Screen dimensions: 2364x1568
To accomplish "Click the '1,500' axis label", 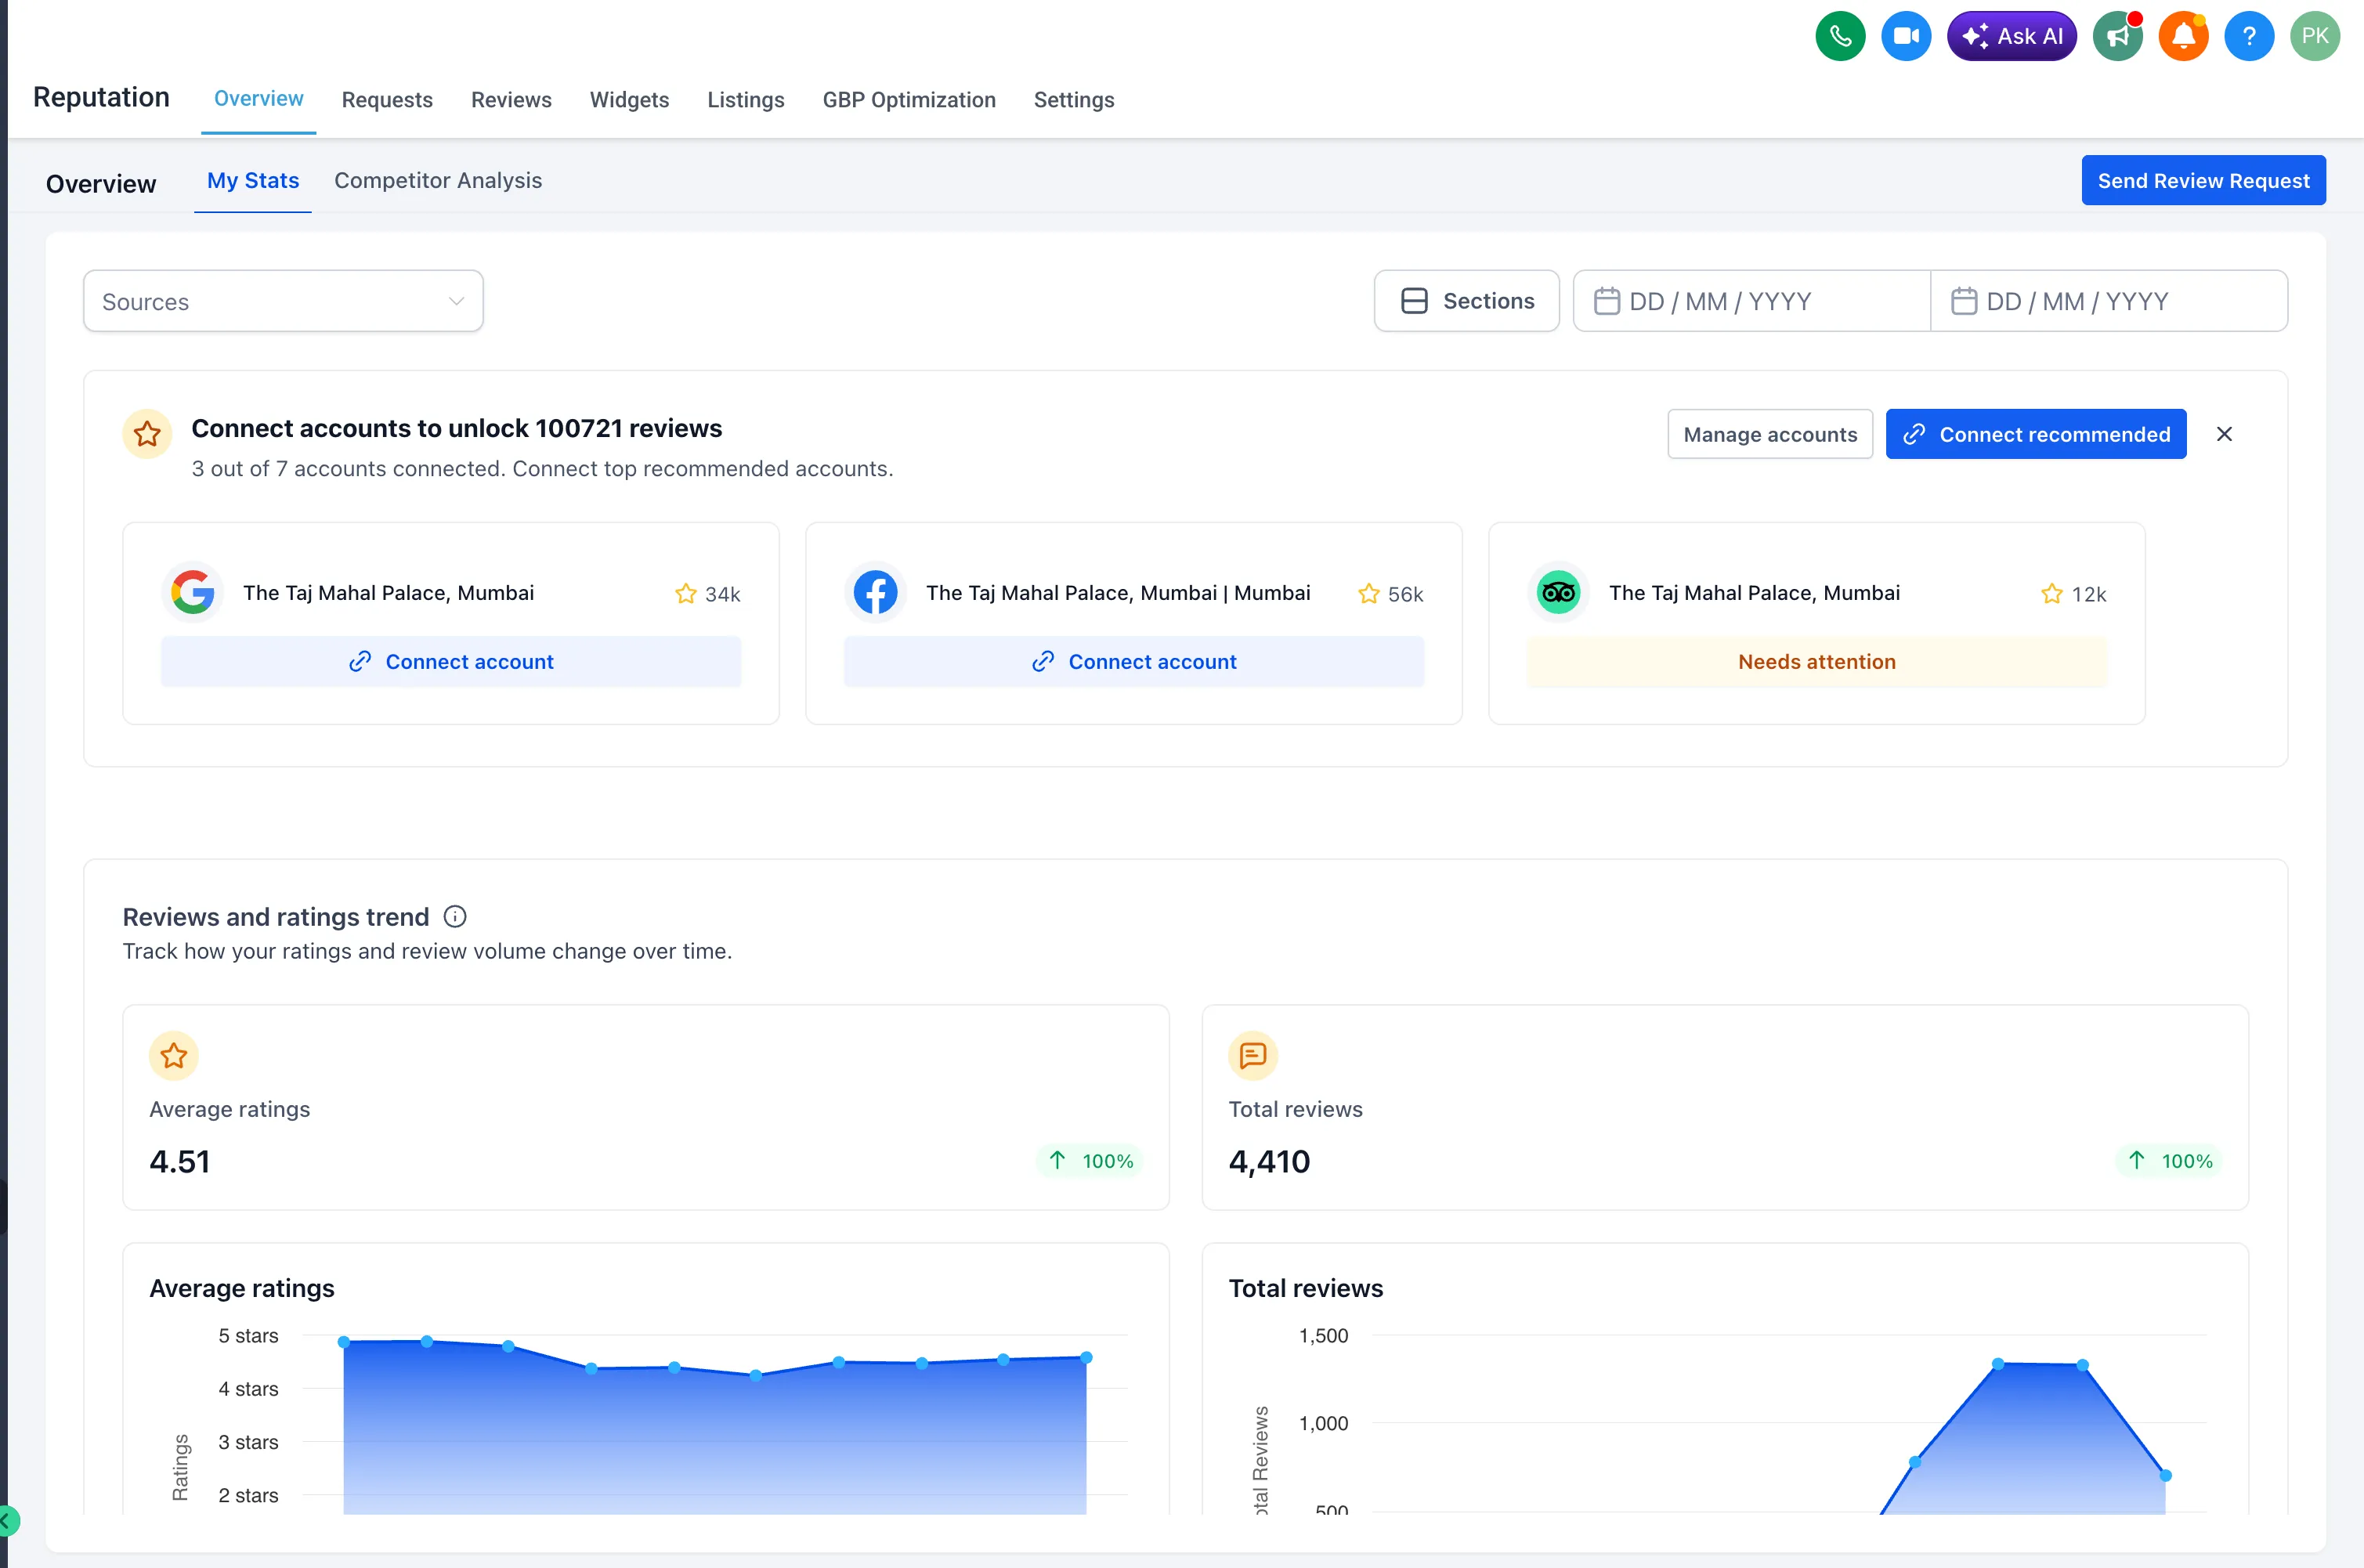I will pos(1323,1335).
